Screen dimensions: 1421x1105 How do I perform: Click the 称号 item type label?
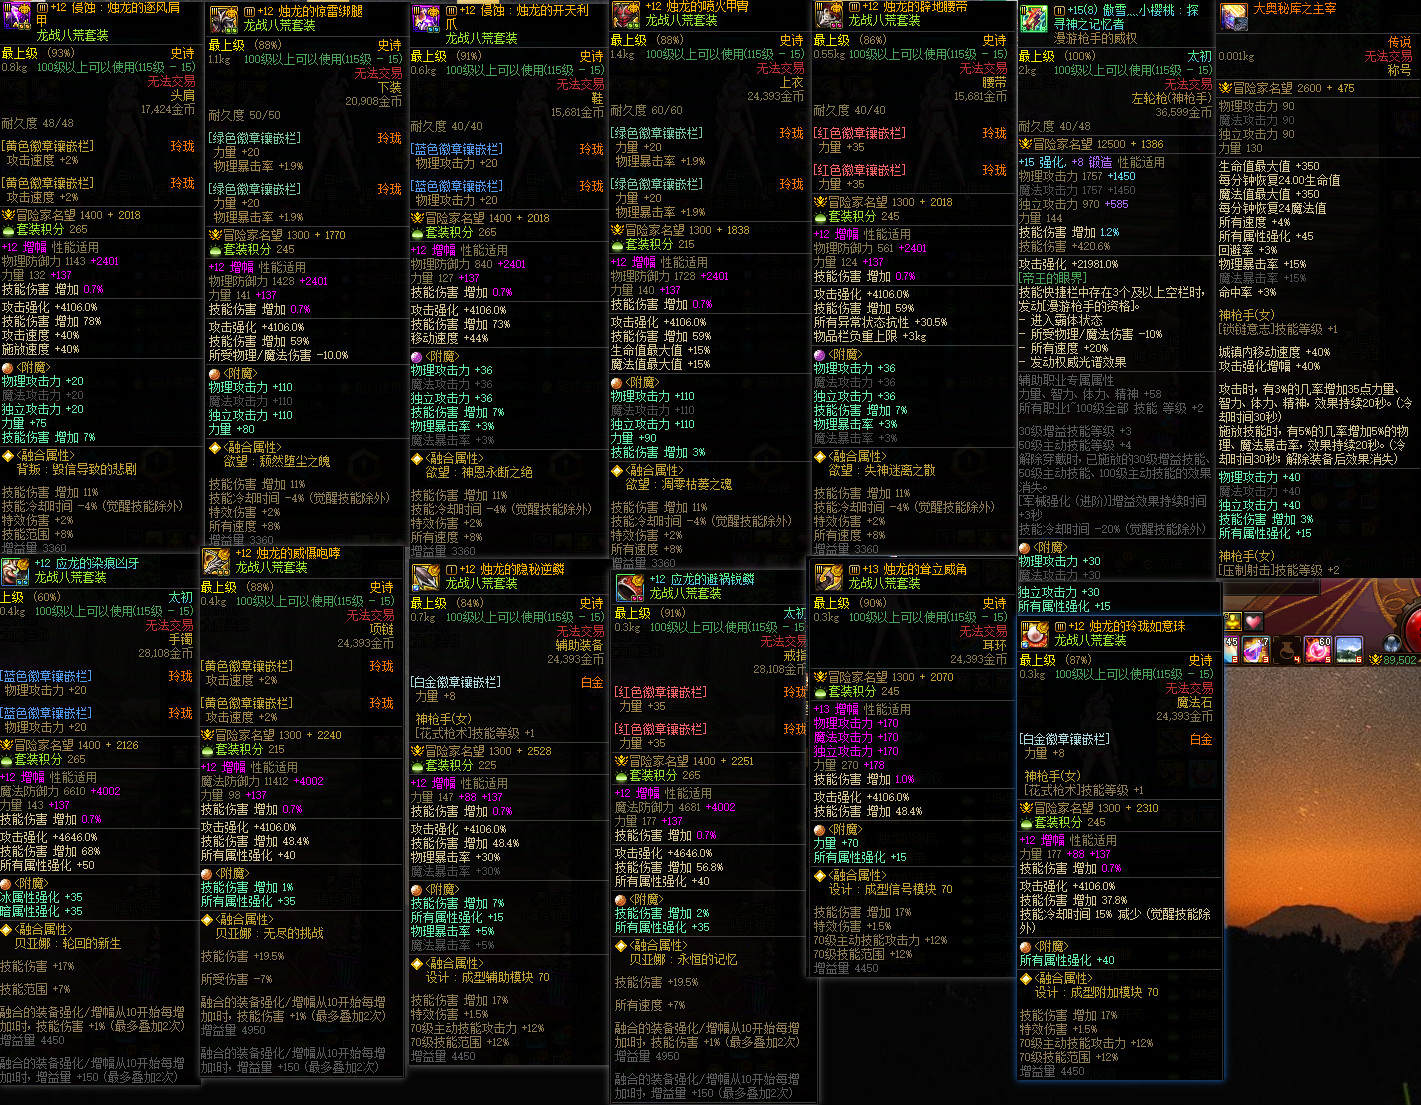(x=1400, y=71)
